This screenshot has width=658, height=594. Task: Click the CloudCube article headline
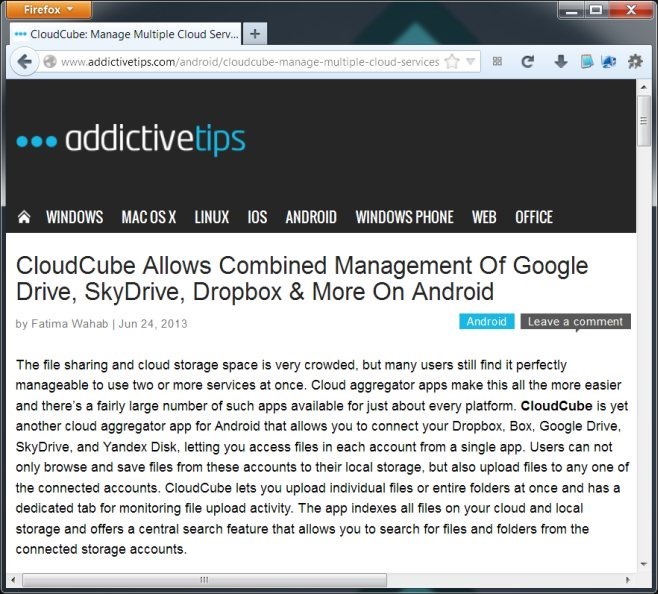click(x=302, y=278)
